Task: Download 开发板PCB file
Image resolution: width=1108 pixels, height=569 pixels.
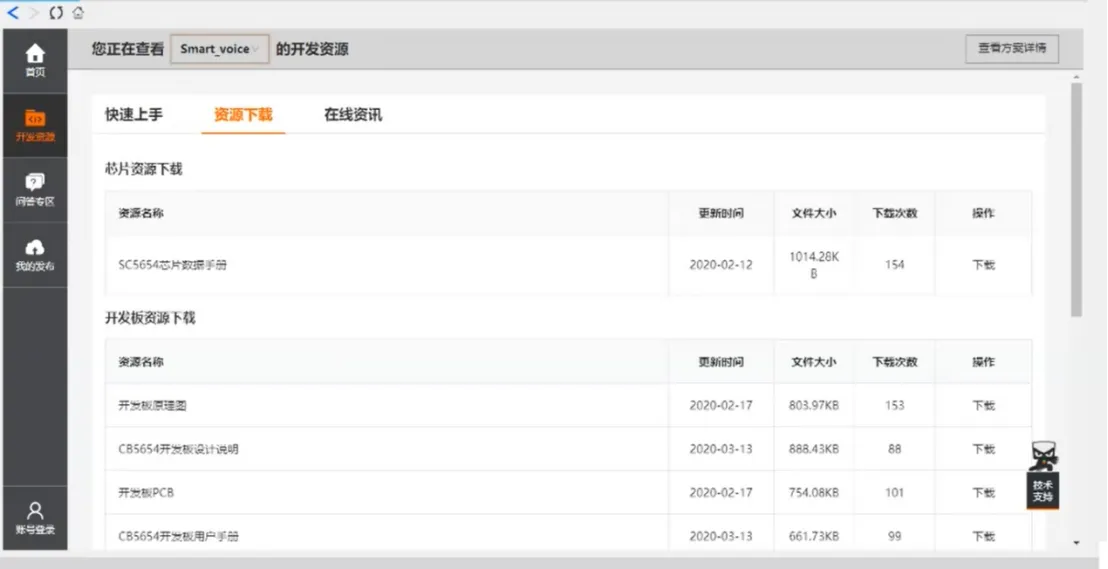Action: point(983,493)
